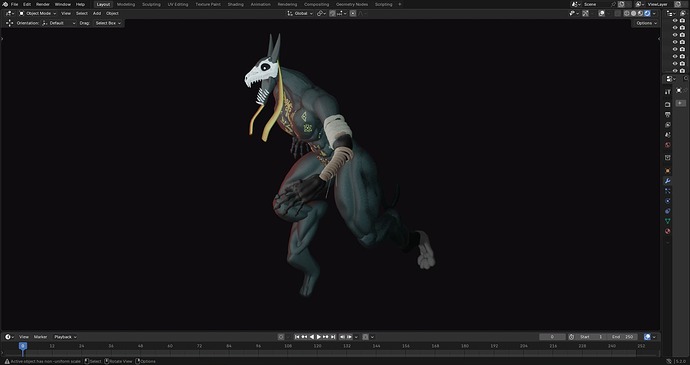Open the Global transform orientation dropdown
Screen dimensions: 690x365
[x=300, y=13]
